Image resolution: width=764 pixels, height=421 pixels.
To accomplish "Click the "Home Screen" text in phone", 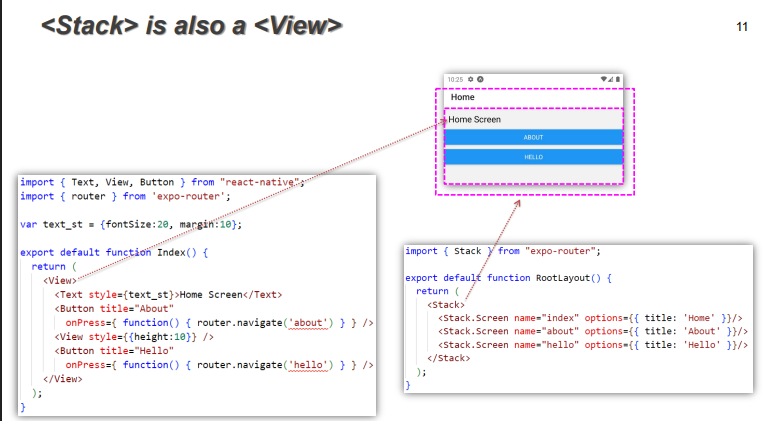I will tap(474, 119).
